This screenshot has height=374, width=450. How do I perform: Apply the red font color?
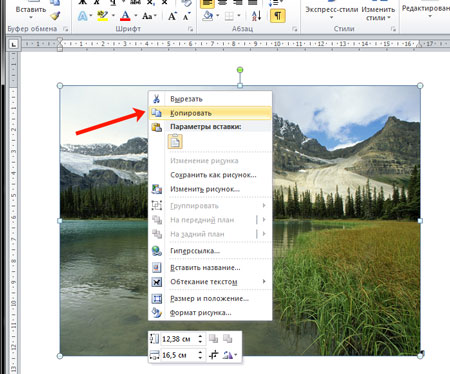pos(125,16)
